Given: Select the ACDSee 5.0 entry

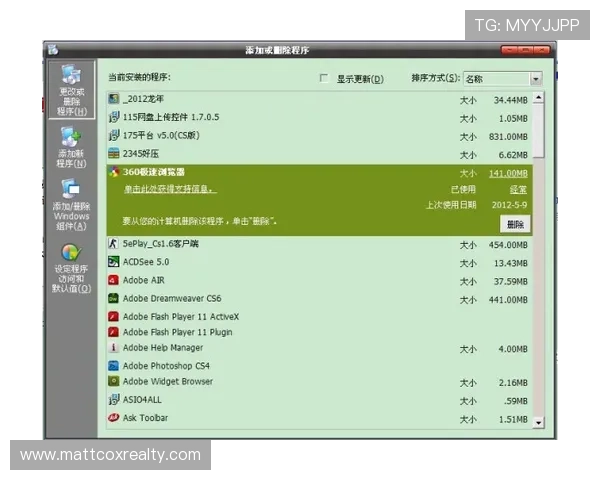Looking at the screenshot, I should [x=319, y=262].
